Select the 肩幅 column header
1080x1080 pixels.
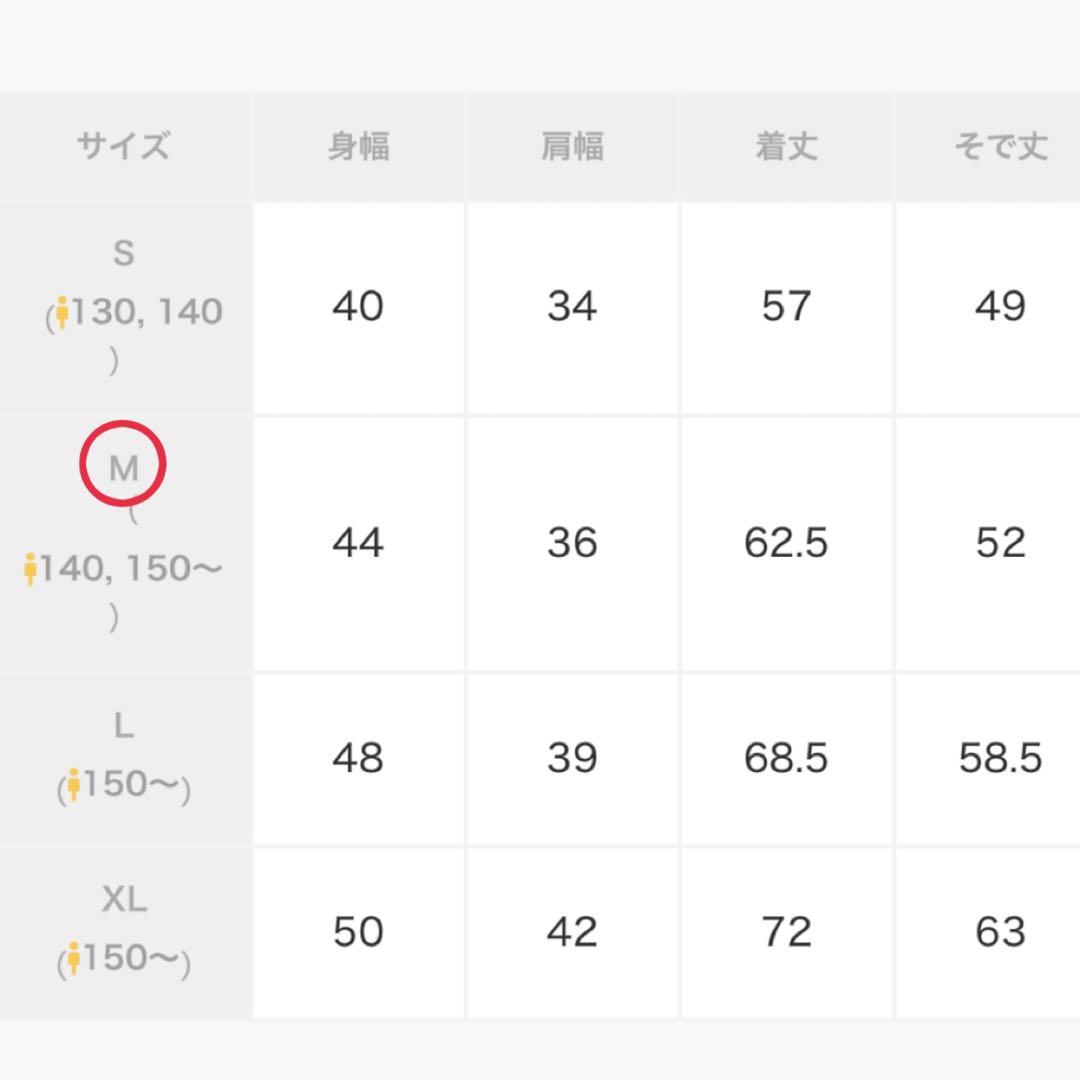(x=572, y=147)
